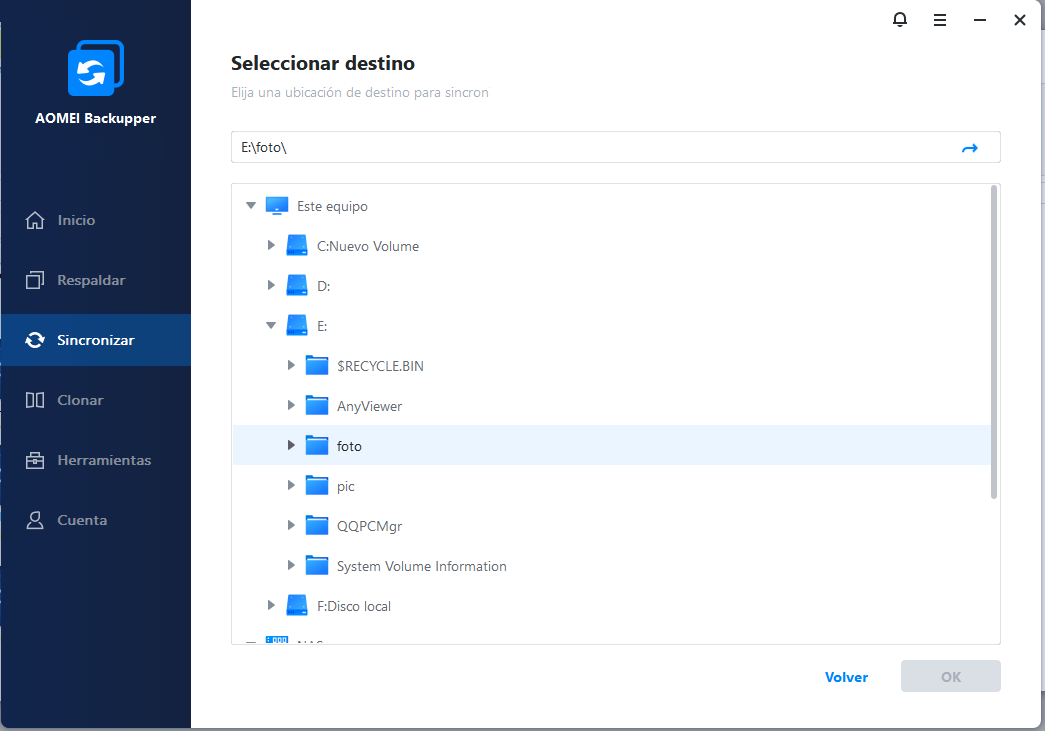
Task: Select the pic row text
Action: pos(345,486)
